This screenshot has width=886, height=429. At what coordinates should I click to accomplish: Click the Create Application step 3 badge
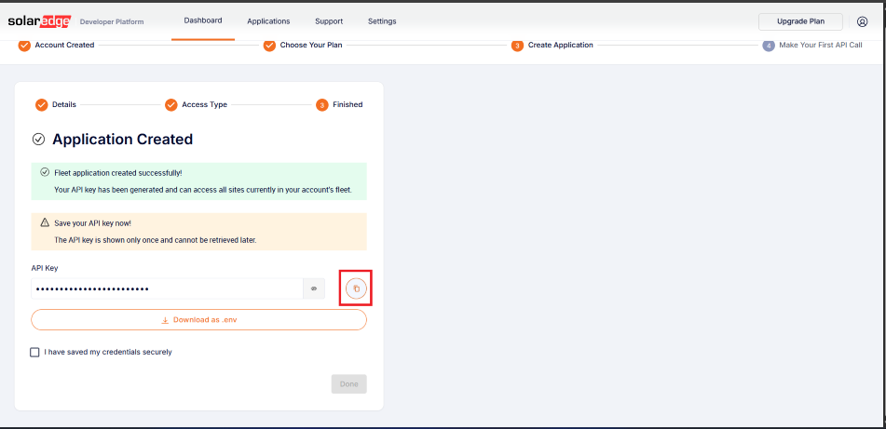[x=517, y=45]
